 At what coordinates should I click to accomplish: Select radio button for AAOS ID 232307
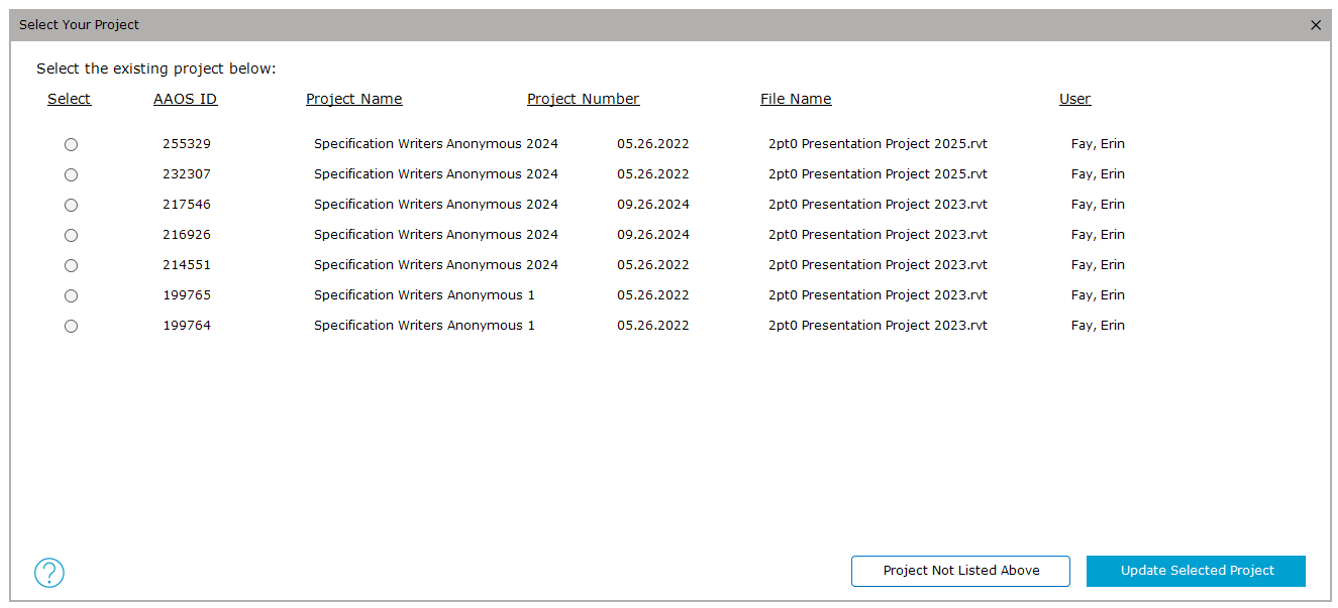click(71, 174)
